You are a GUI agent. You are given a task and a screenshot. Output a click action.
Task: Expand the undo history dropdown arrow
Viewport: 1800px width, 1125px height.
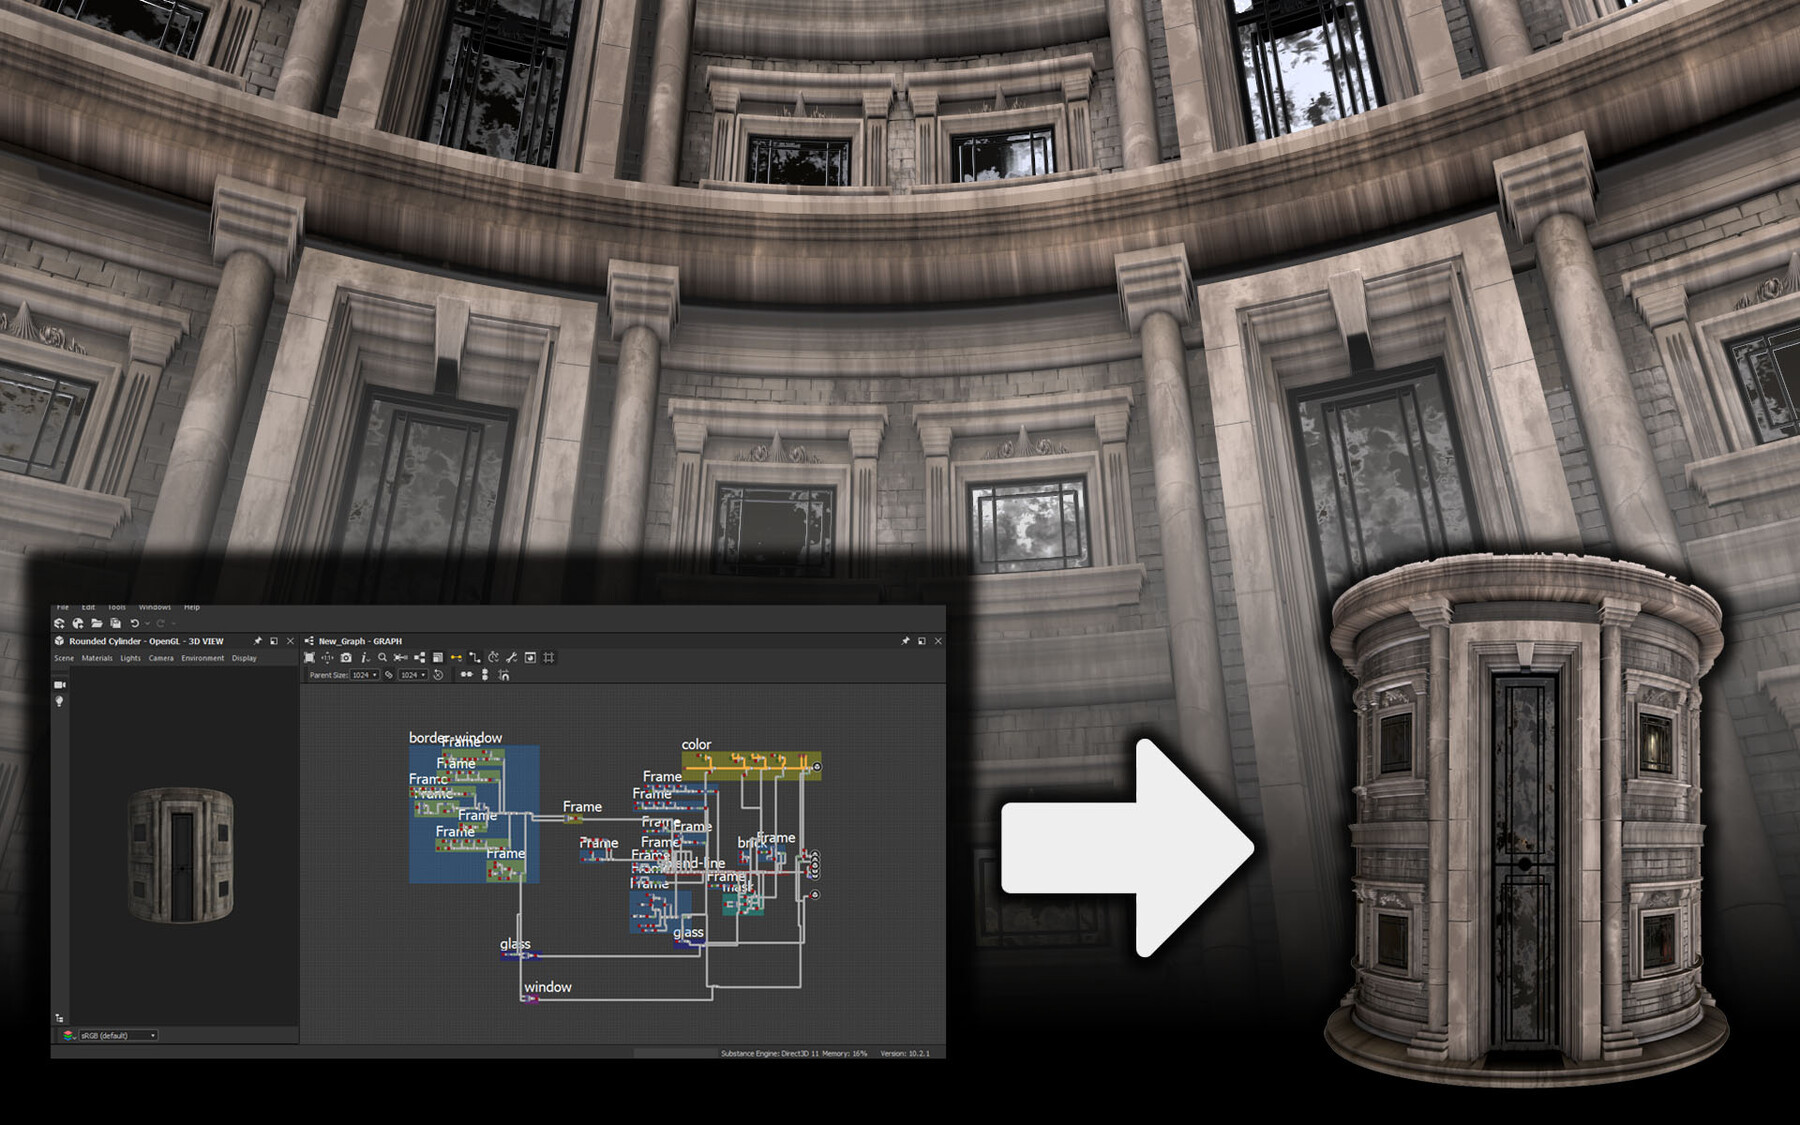147,624
